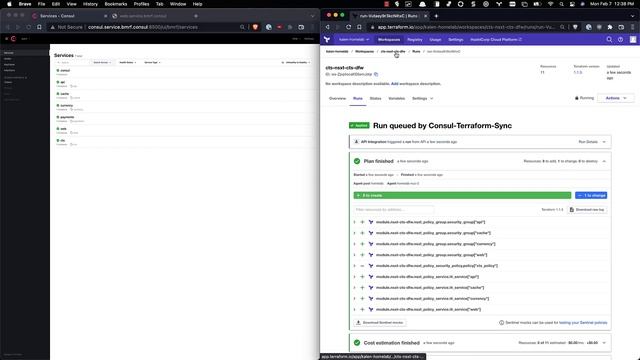
Task: Click Brave Shields icon in the Terraform window
Action: click(575, 27)
